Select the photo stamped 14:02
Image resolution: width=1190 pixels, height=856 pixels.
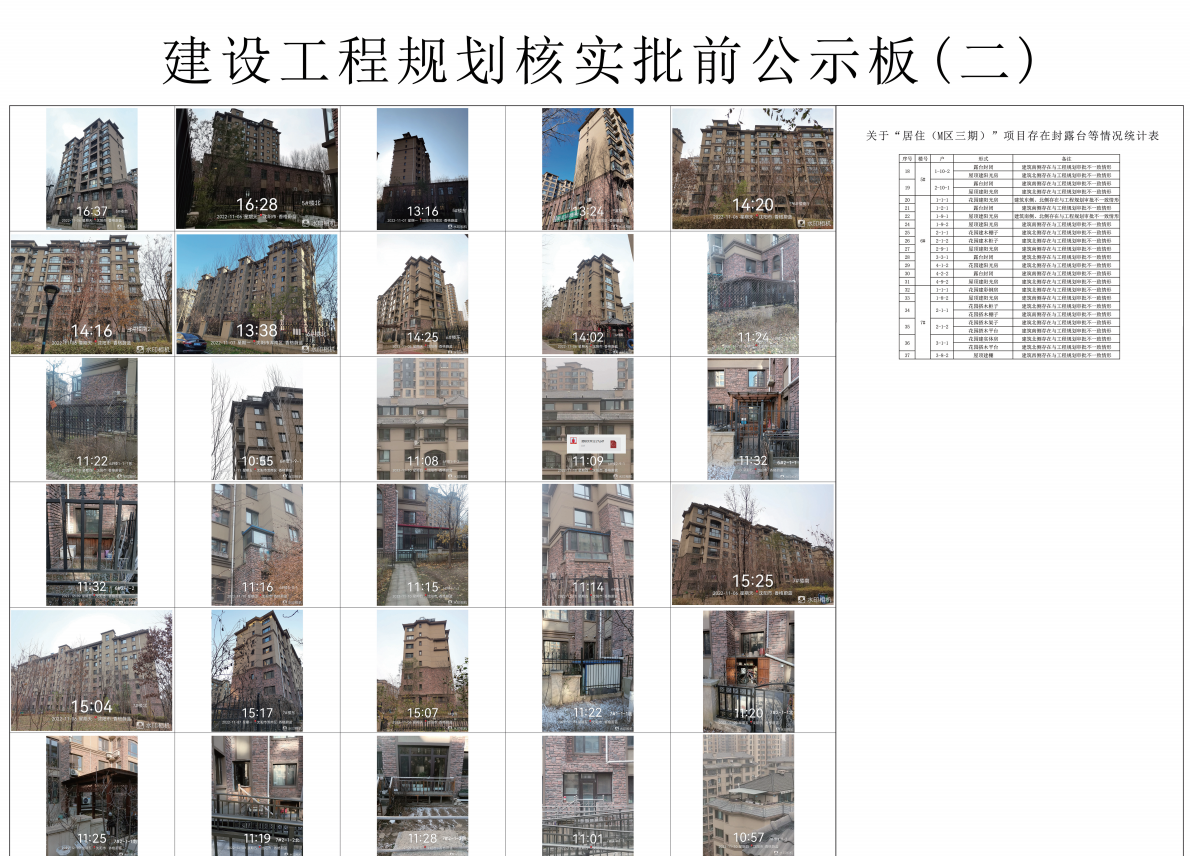click(x=587, y=294)
